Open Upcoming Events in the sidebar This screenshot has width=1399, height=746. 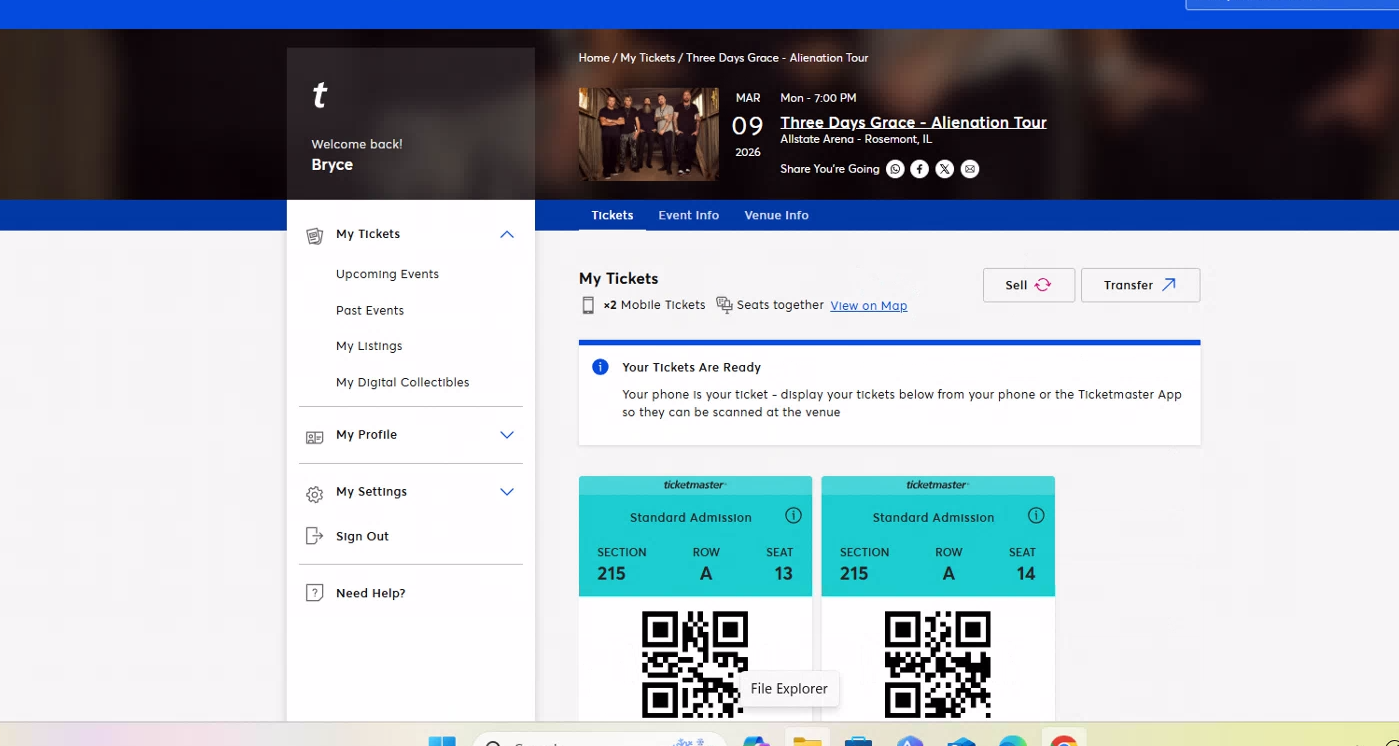tap(387, 274)
